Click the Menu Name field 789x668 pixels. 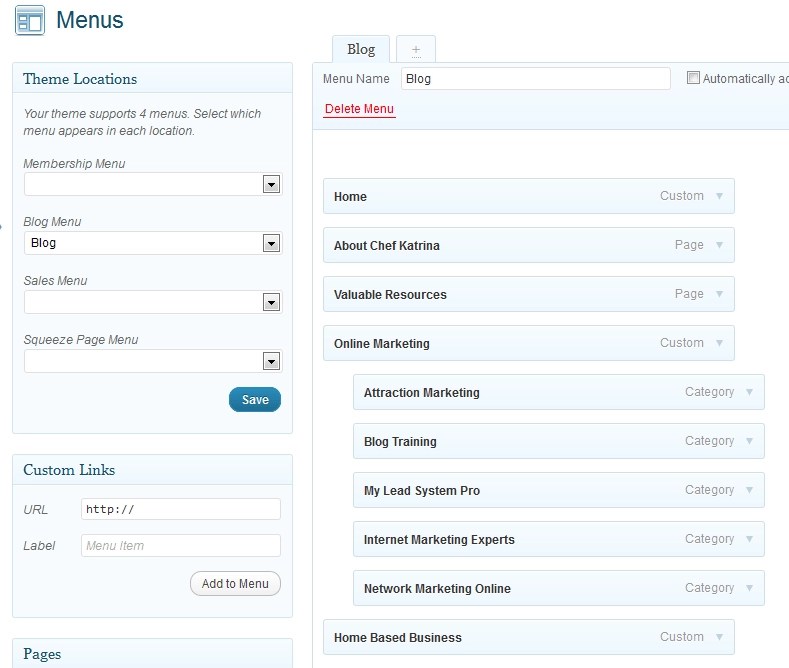pyautogui.click(x=535, y=79)
